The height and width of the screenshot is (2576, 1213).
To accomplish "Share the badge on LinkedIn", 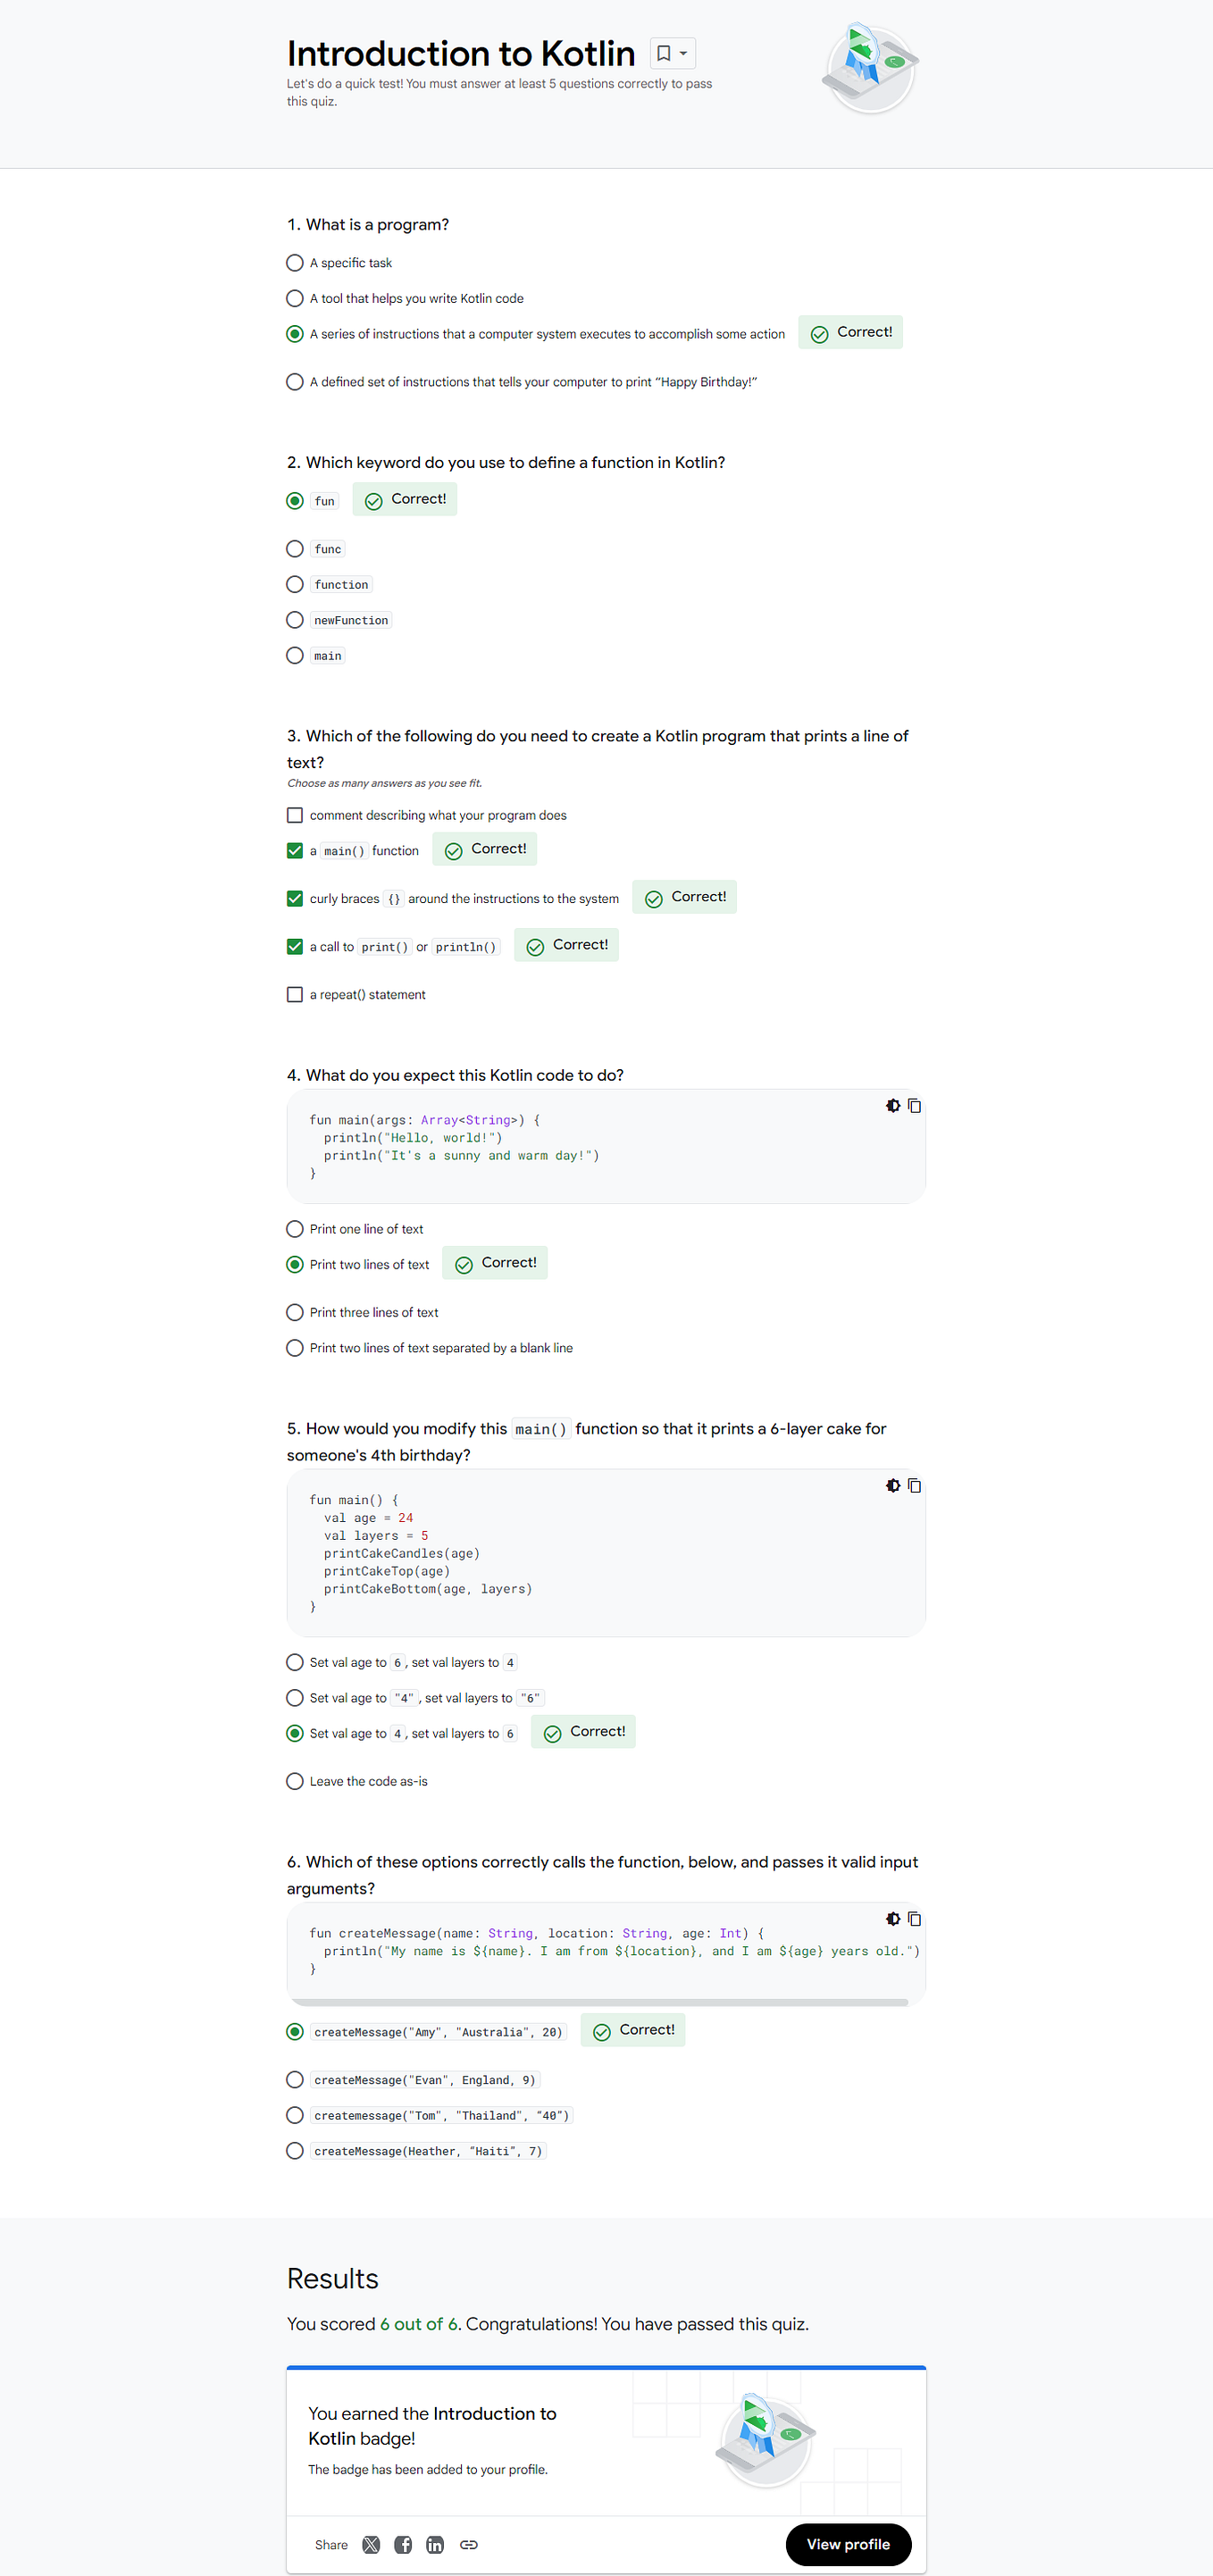I will [435, 2545].
